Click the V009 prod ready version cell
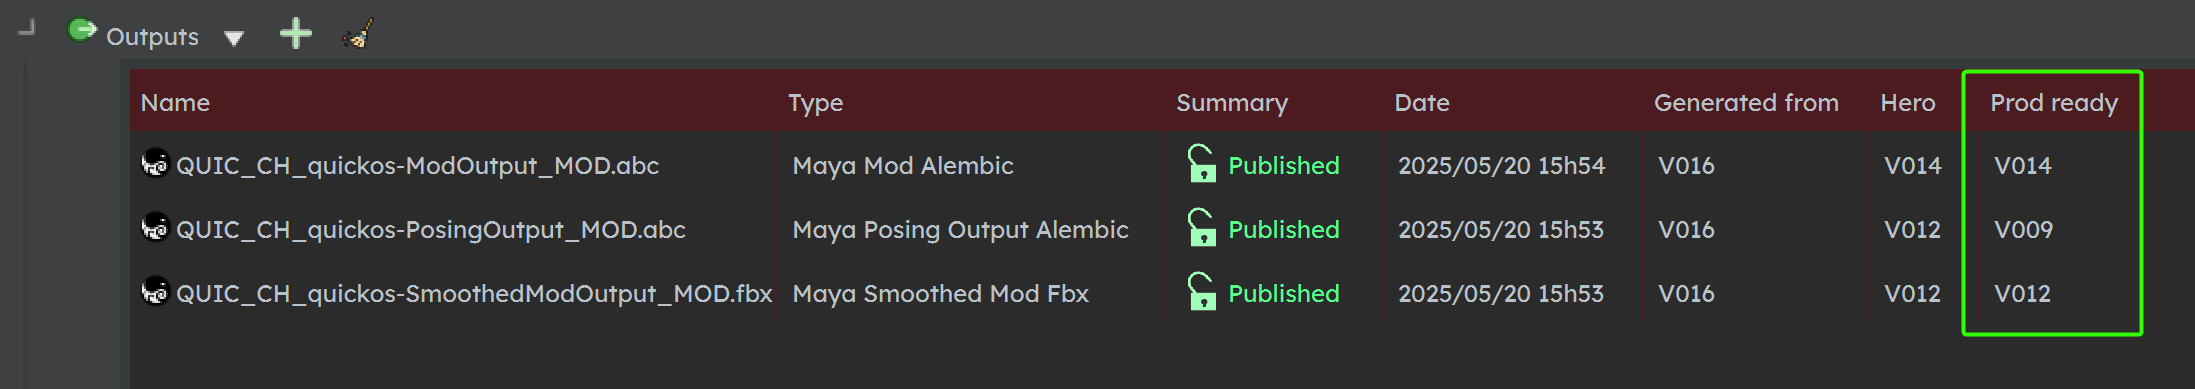 pos(2023,230)
